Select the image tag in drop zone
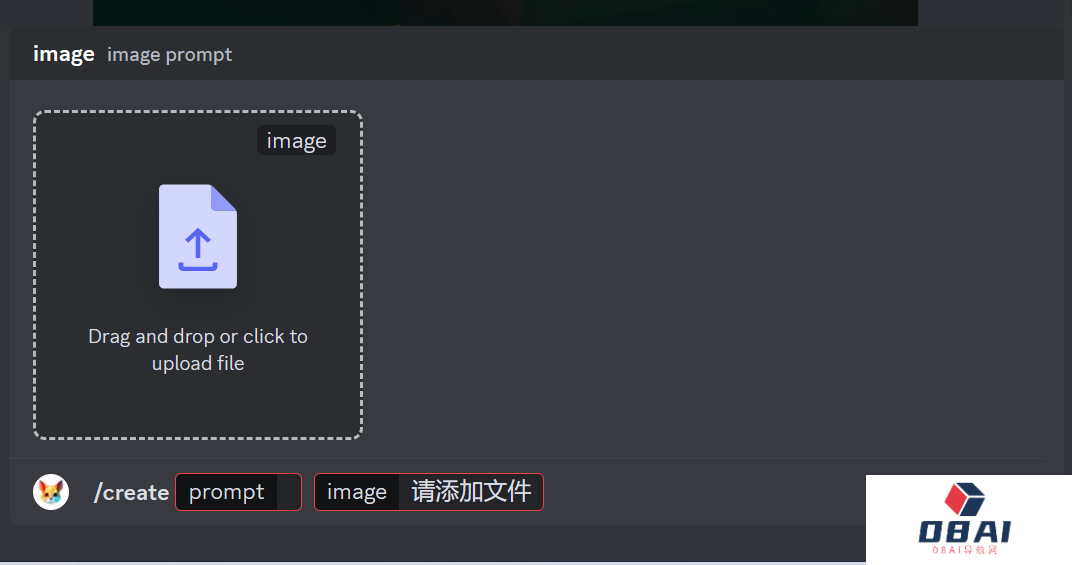 (x=297, y=140)
